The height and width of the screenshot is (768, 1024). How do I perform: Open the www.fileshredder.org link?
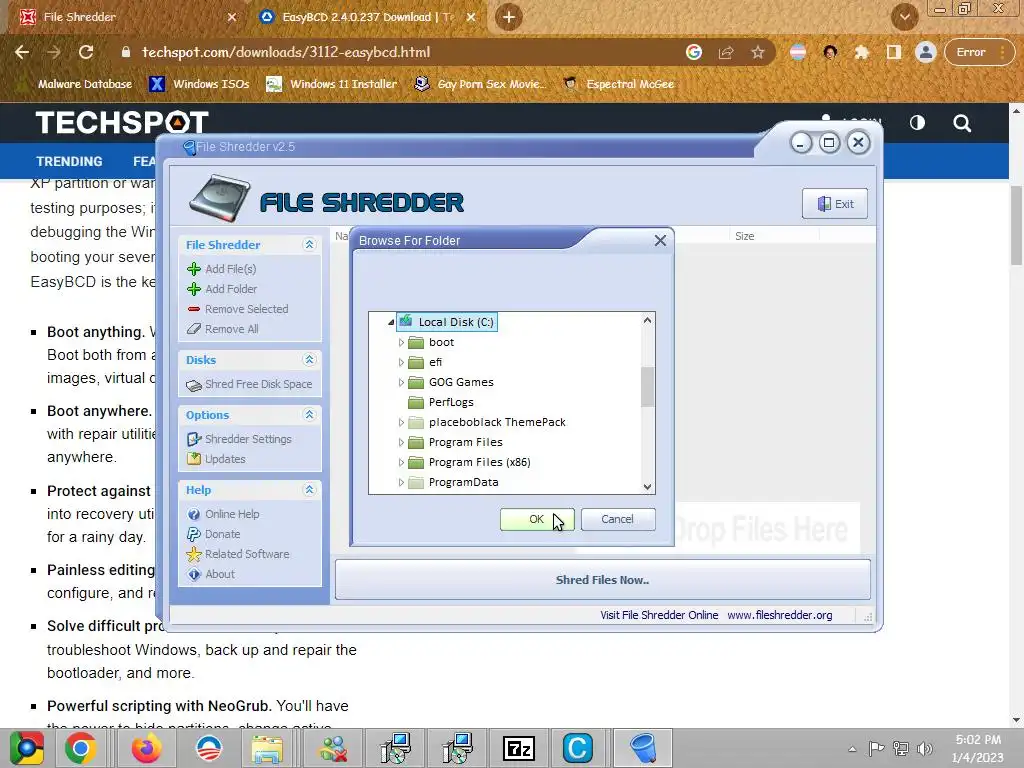[780, 615]
